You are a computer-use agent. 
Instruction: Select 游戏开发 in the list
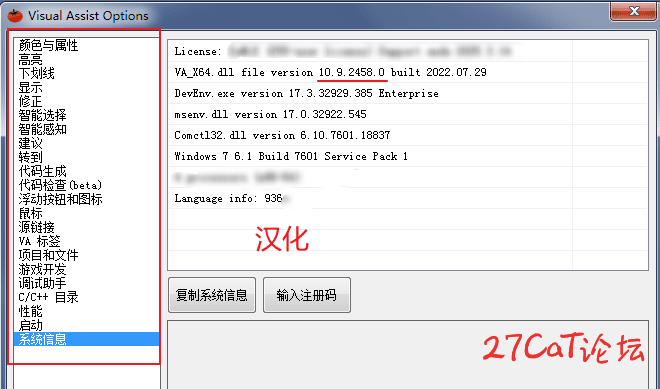coord(42,269)
